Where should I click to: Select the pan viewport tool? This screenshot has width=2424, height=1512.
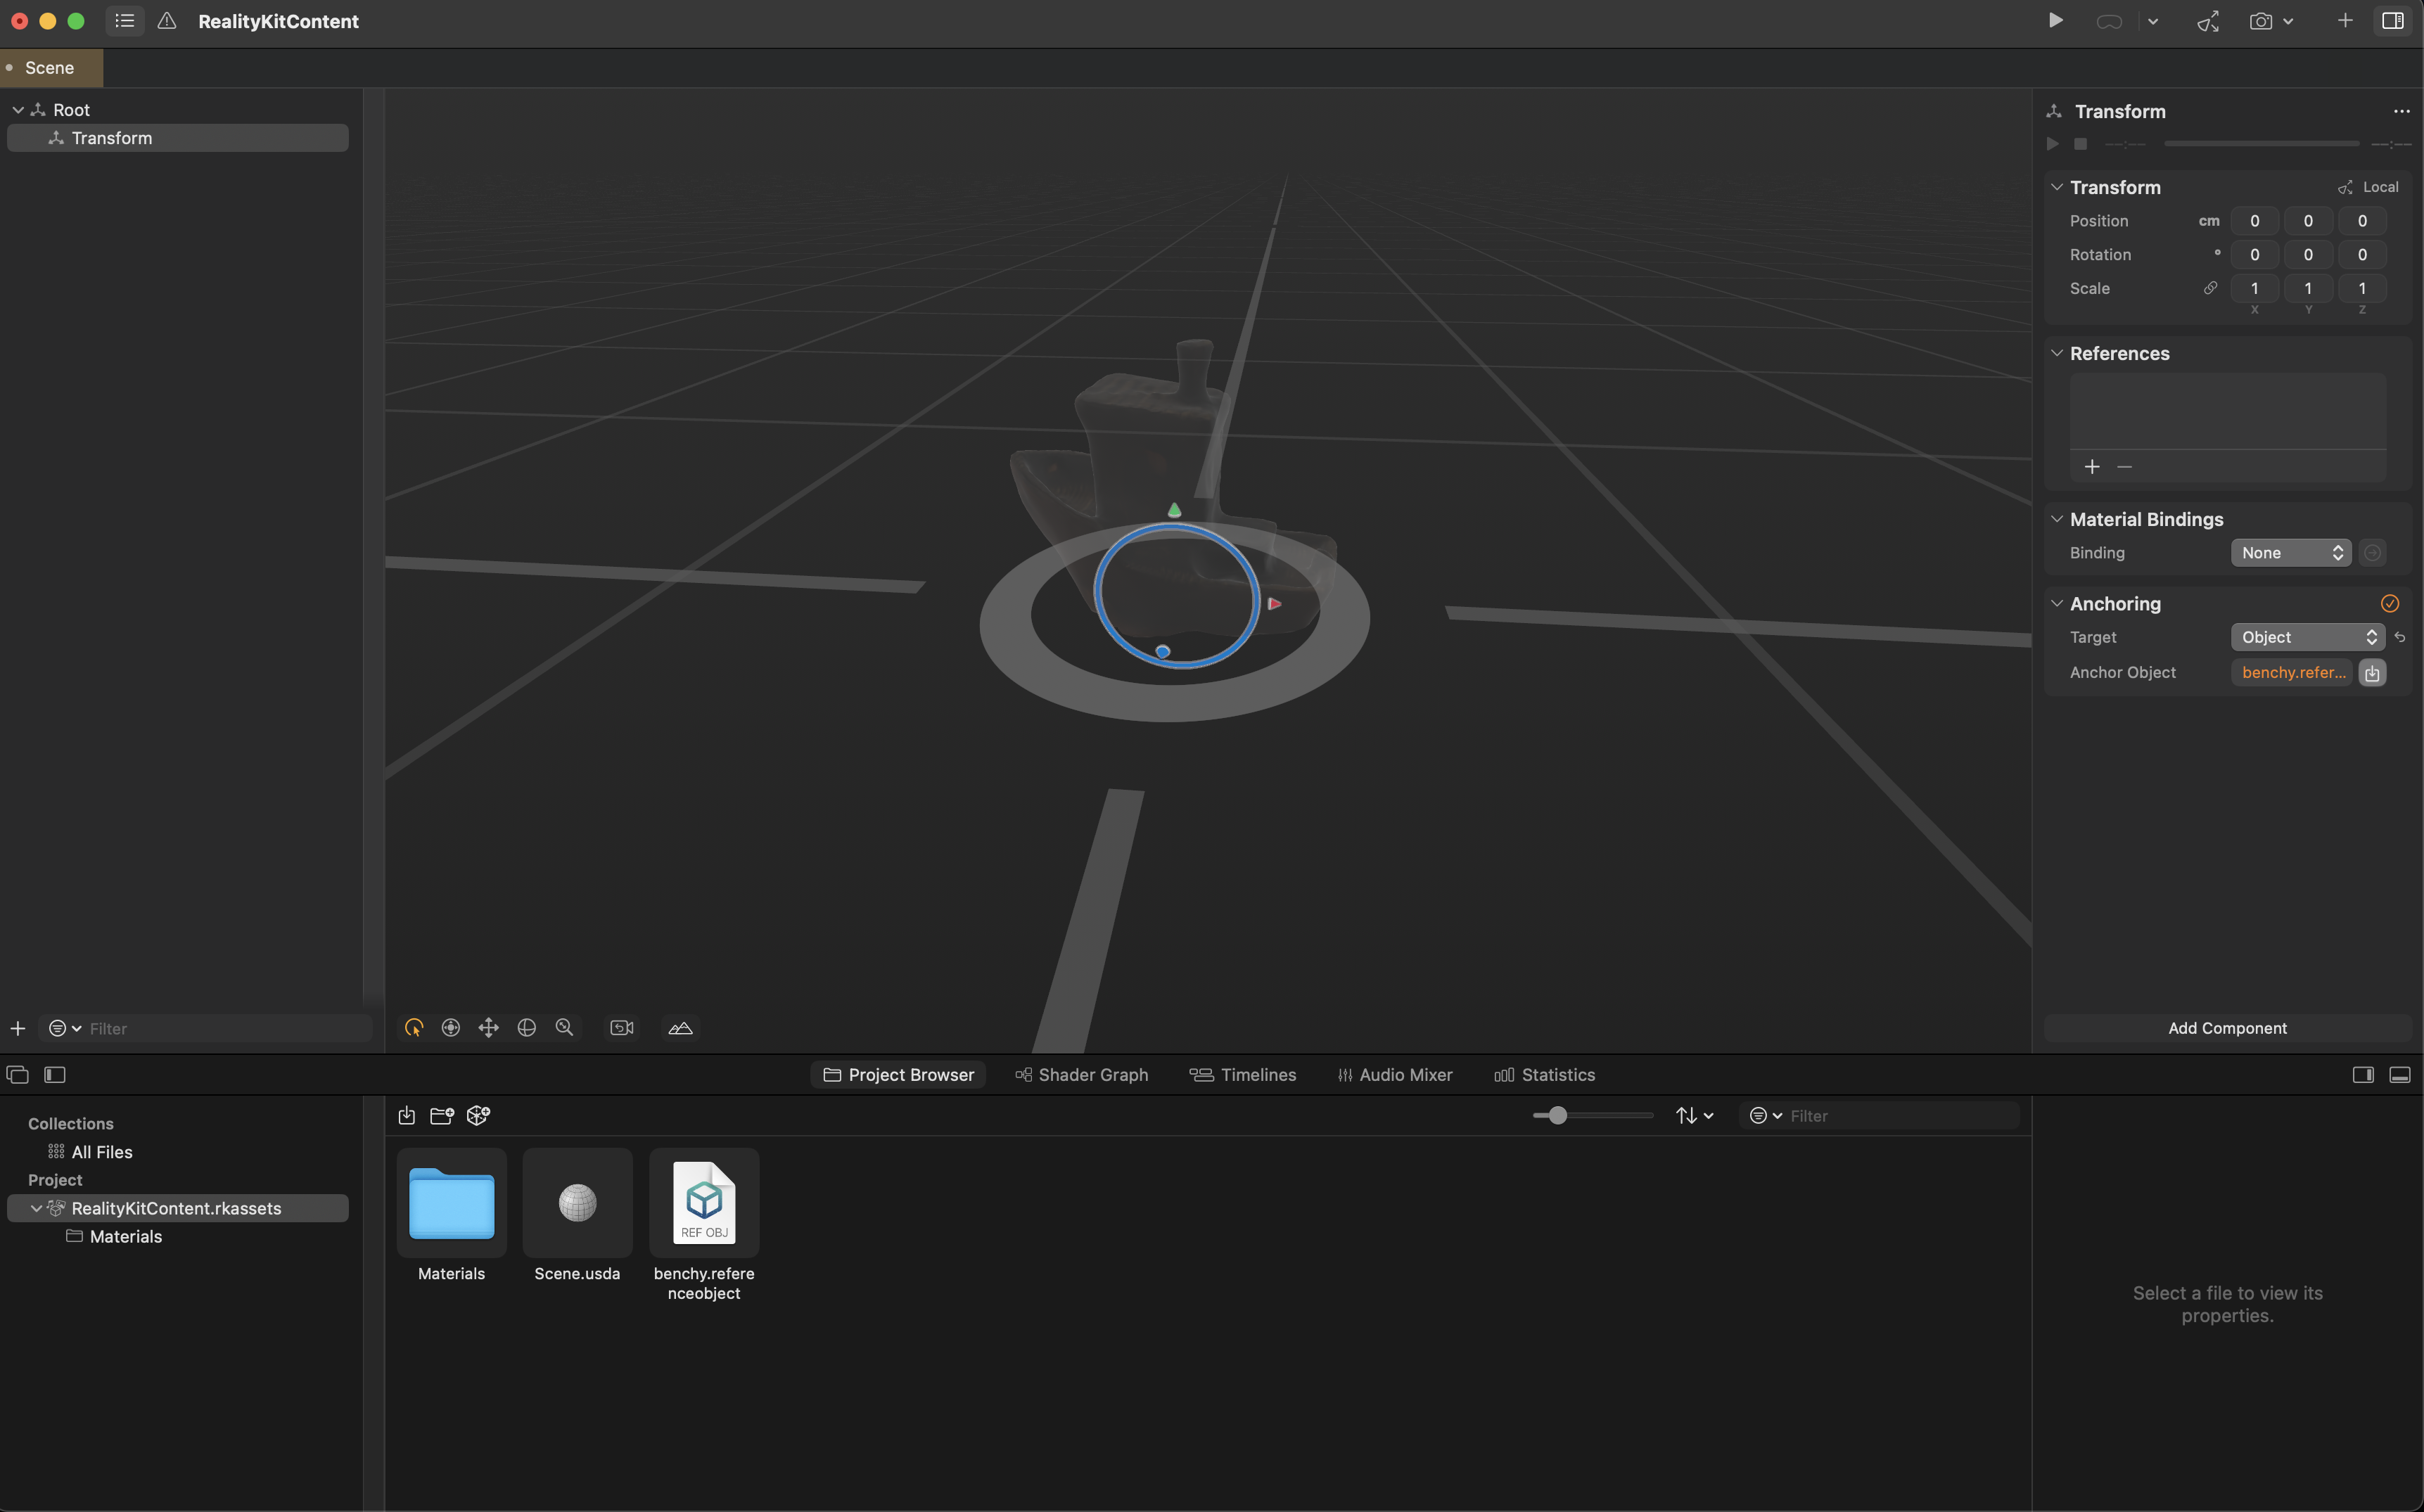pyautogui.click(x=488, y=1028)
